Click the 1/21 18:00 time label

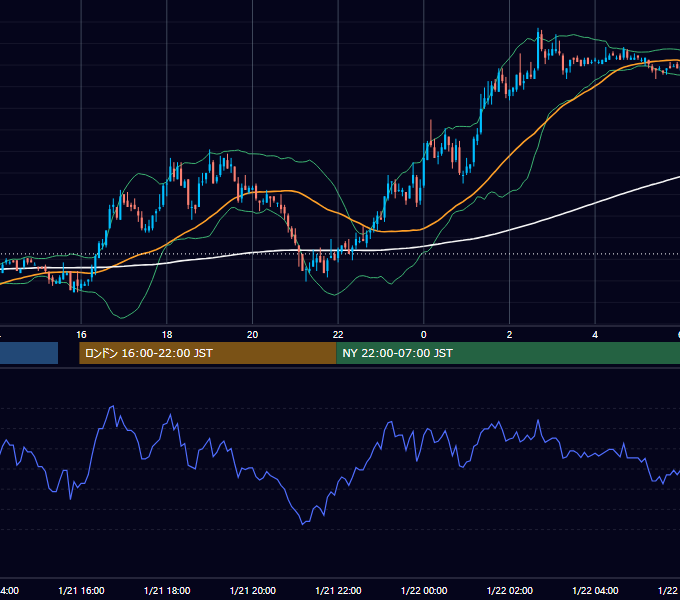(167, 590)
